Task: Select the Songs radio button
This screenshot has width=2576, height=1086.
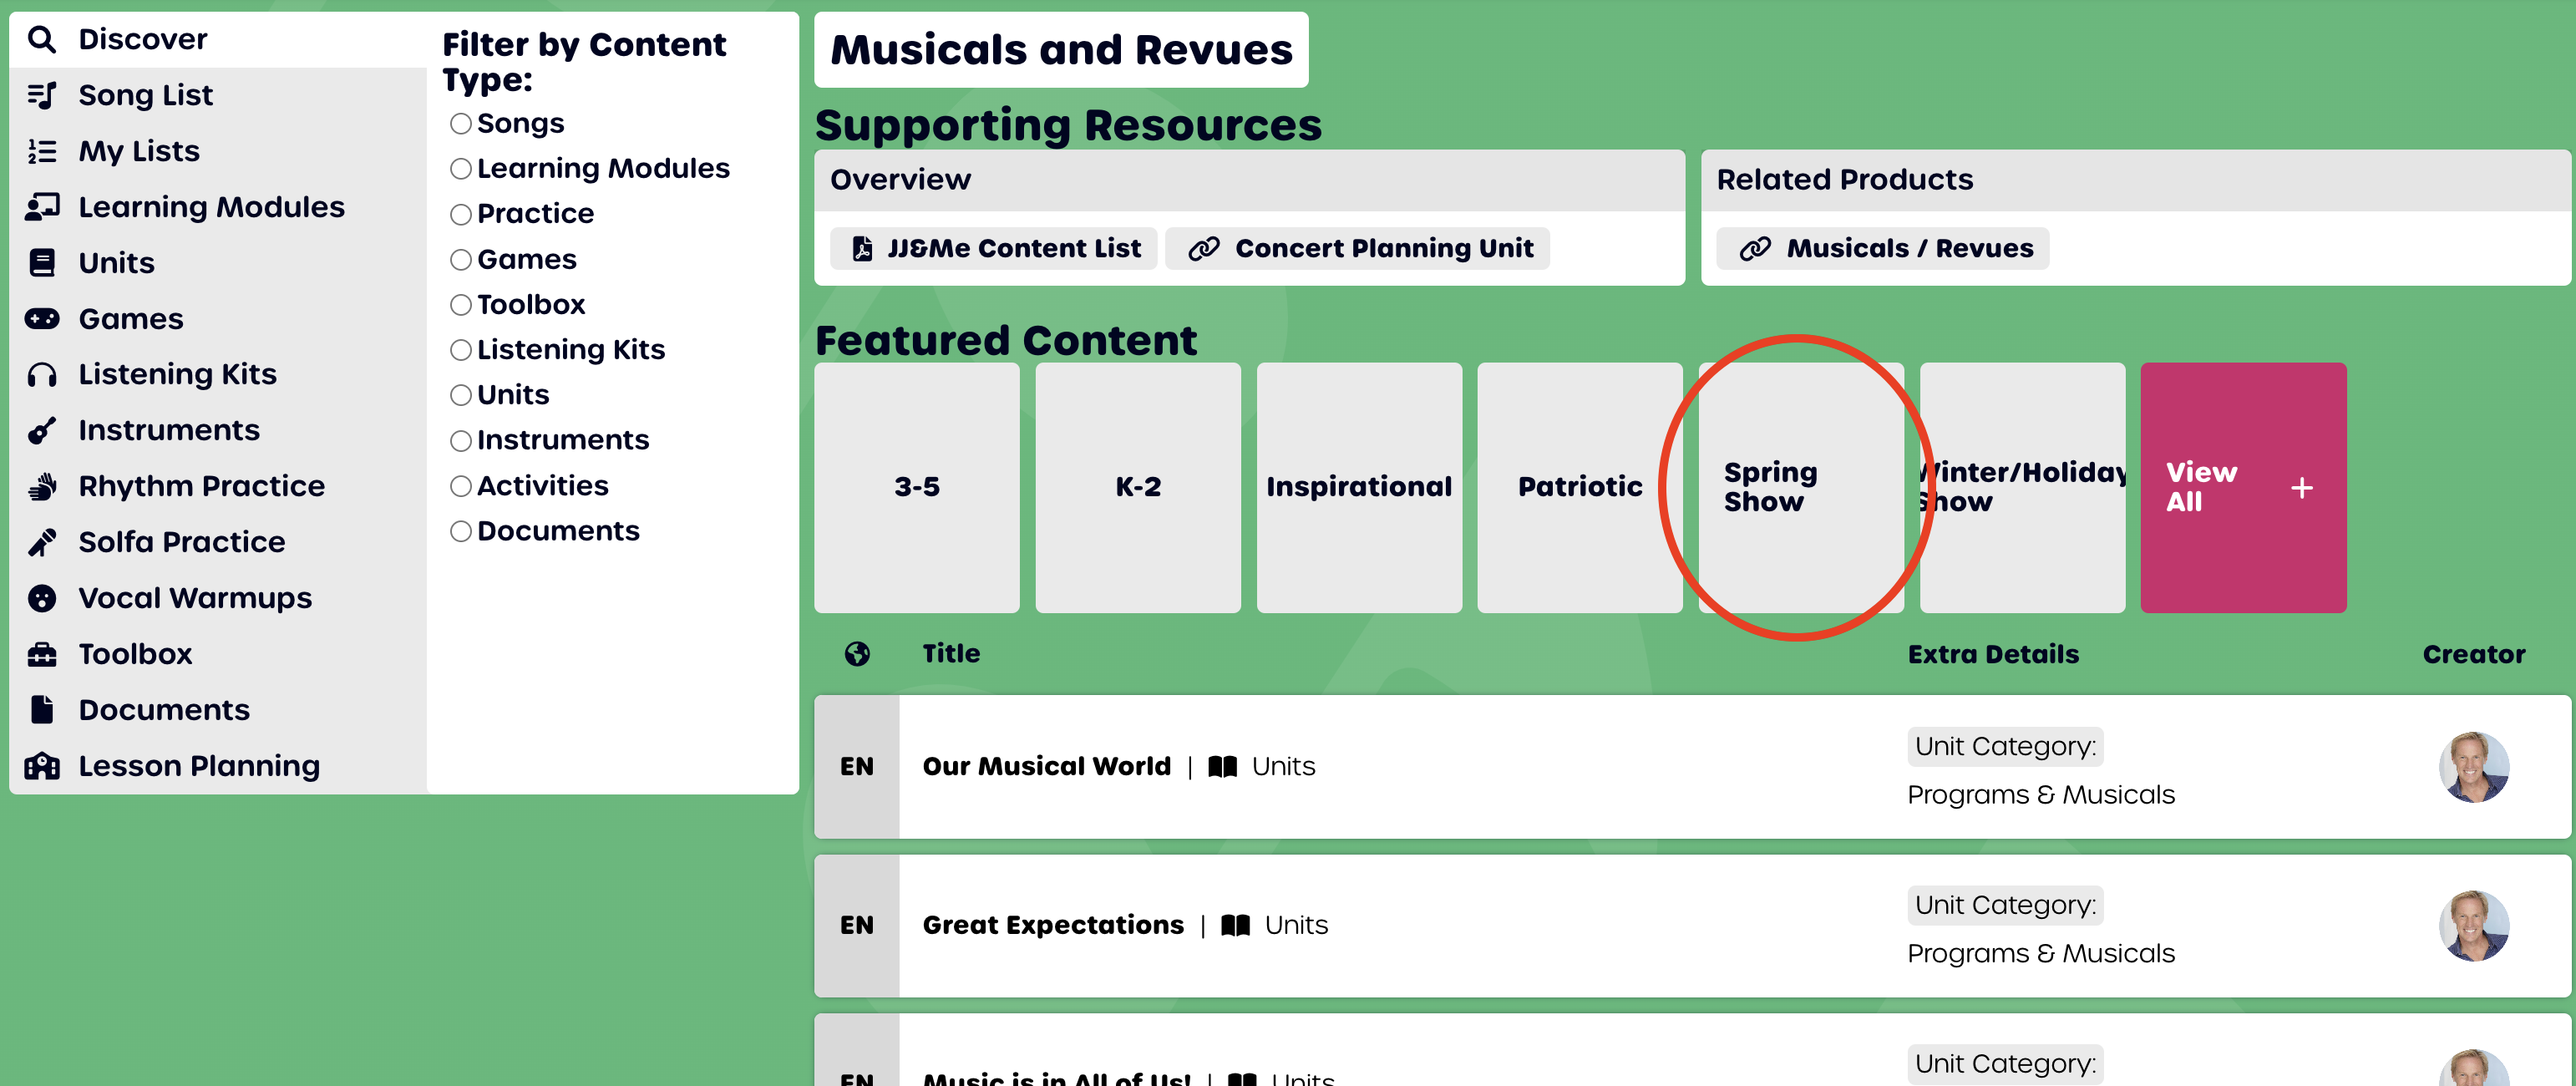Action: [x=459, y=124]
